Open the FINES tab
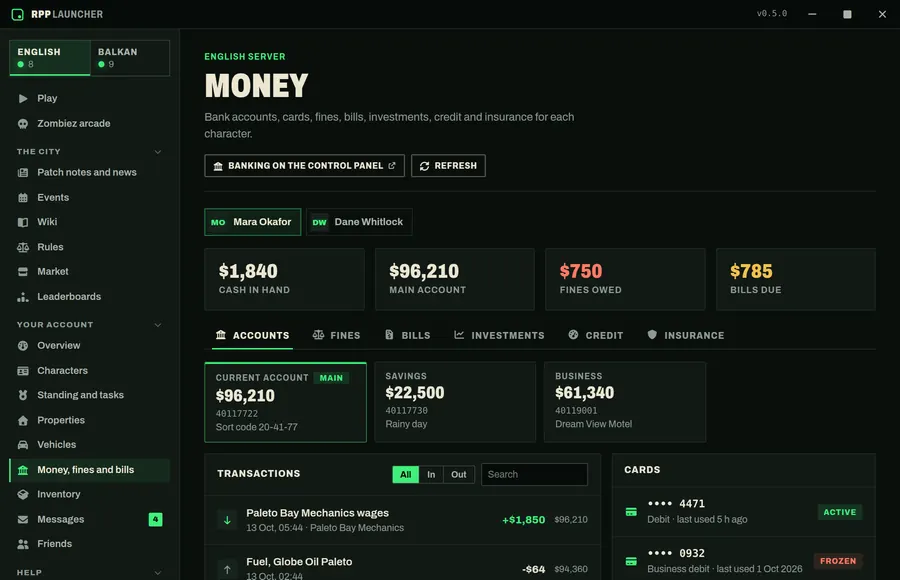 tap(336, 335)
